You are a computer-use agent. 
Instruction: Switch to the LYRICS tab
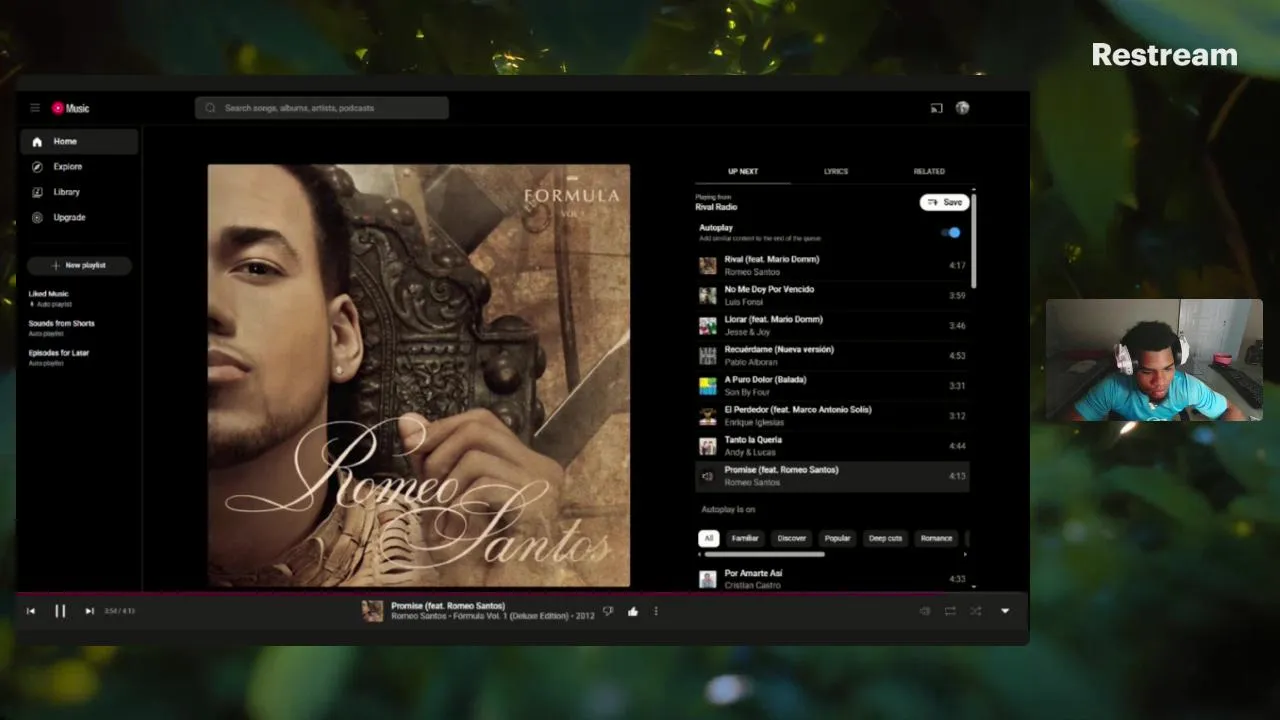pyautogui.click(x=836, y=171)
